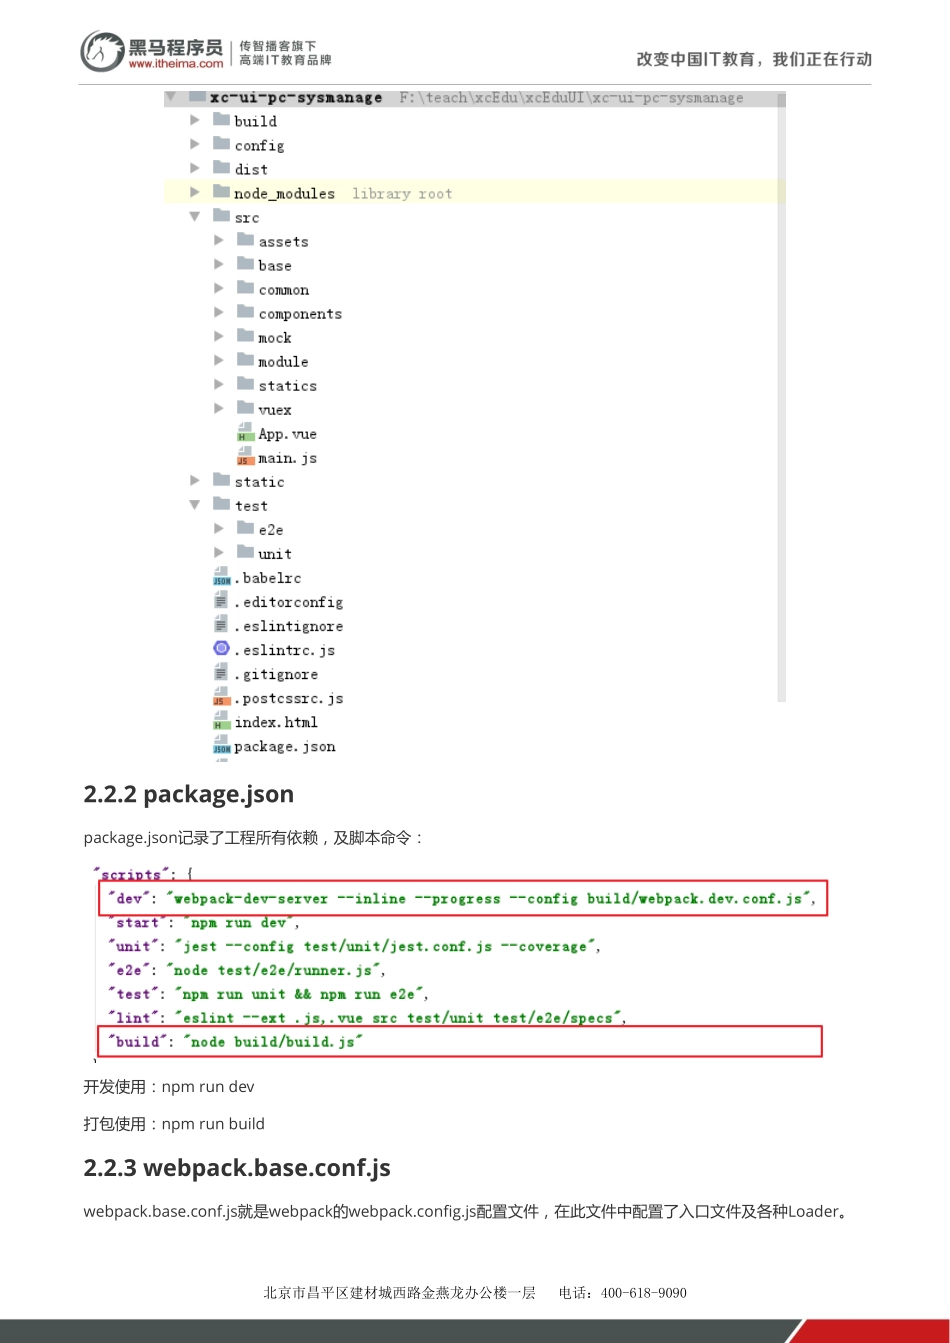Image resolution: width=950 pixels, height=1343 pixels.
Task: Click the .postcssrc.js file icon
Action: click(x=221, y=698)
